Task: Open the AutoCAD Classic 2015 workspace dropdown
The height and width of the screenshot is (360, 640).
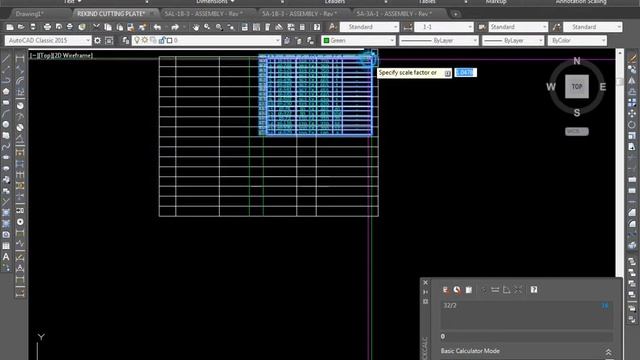Action: tap(88, 40)
